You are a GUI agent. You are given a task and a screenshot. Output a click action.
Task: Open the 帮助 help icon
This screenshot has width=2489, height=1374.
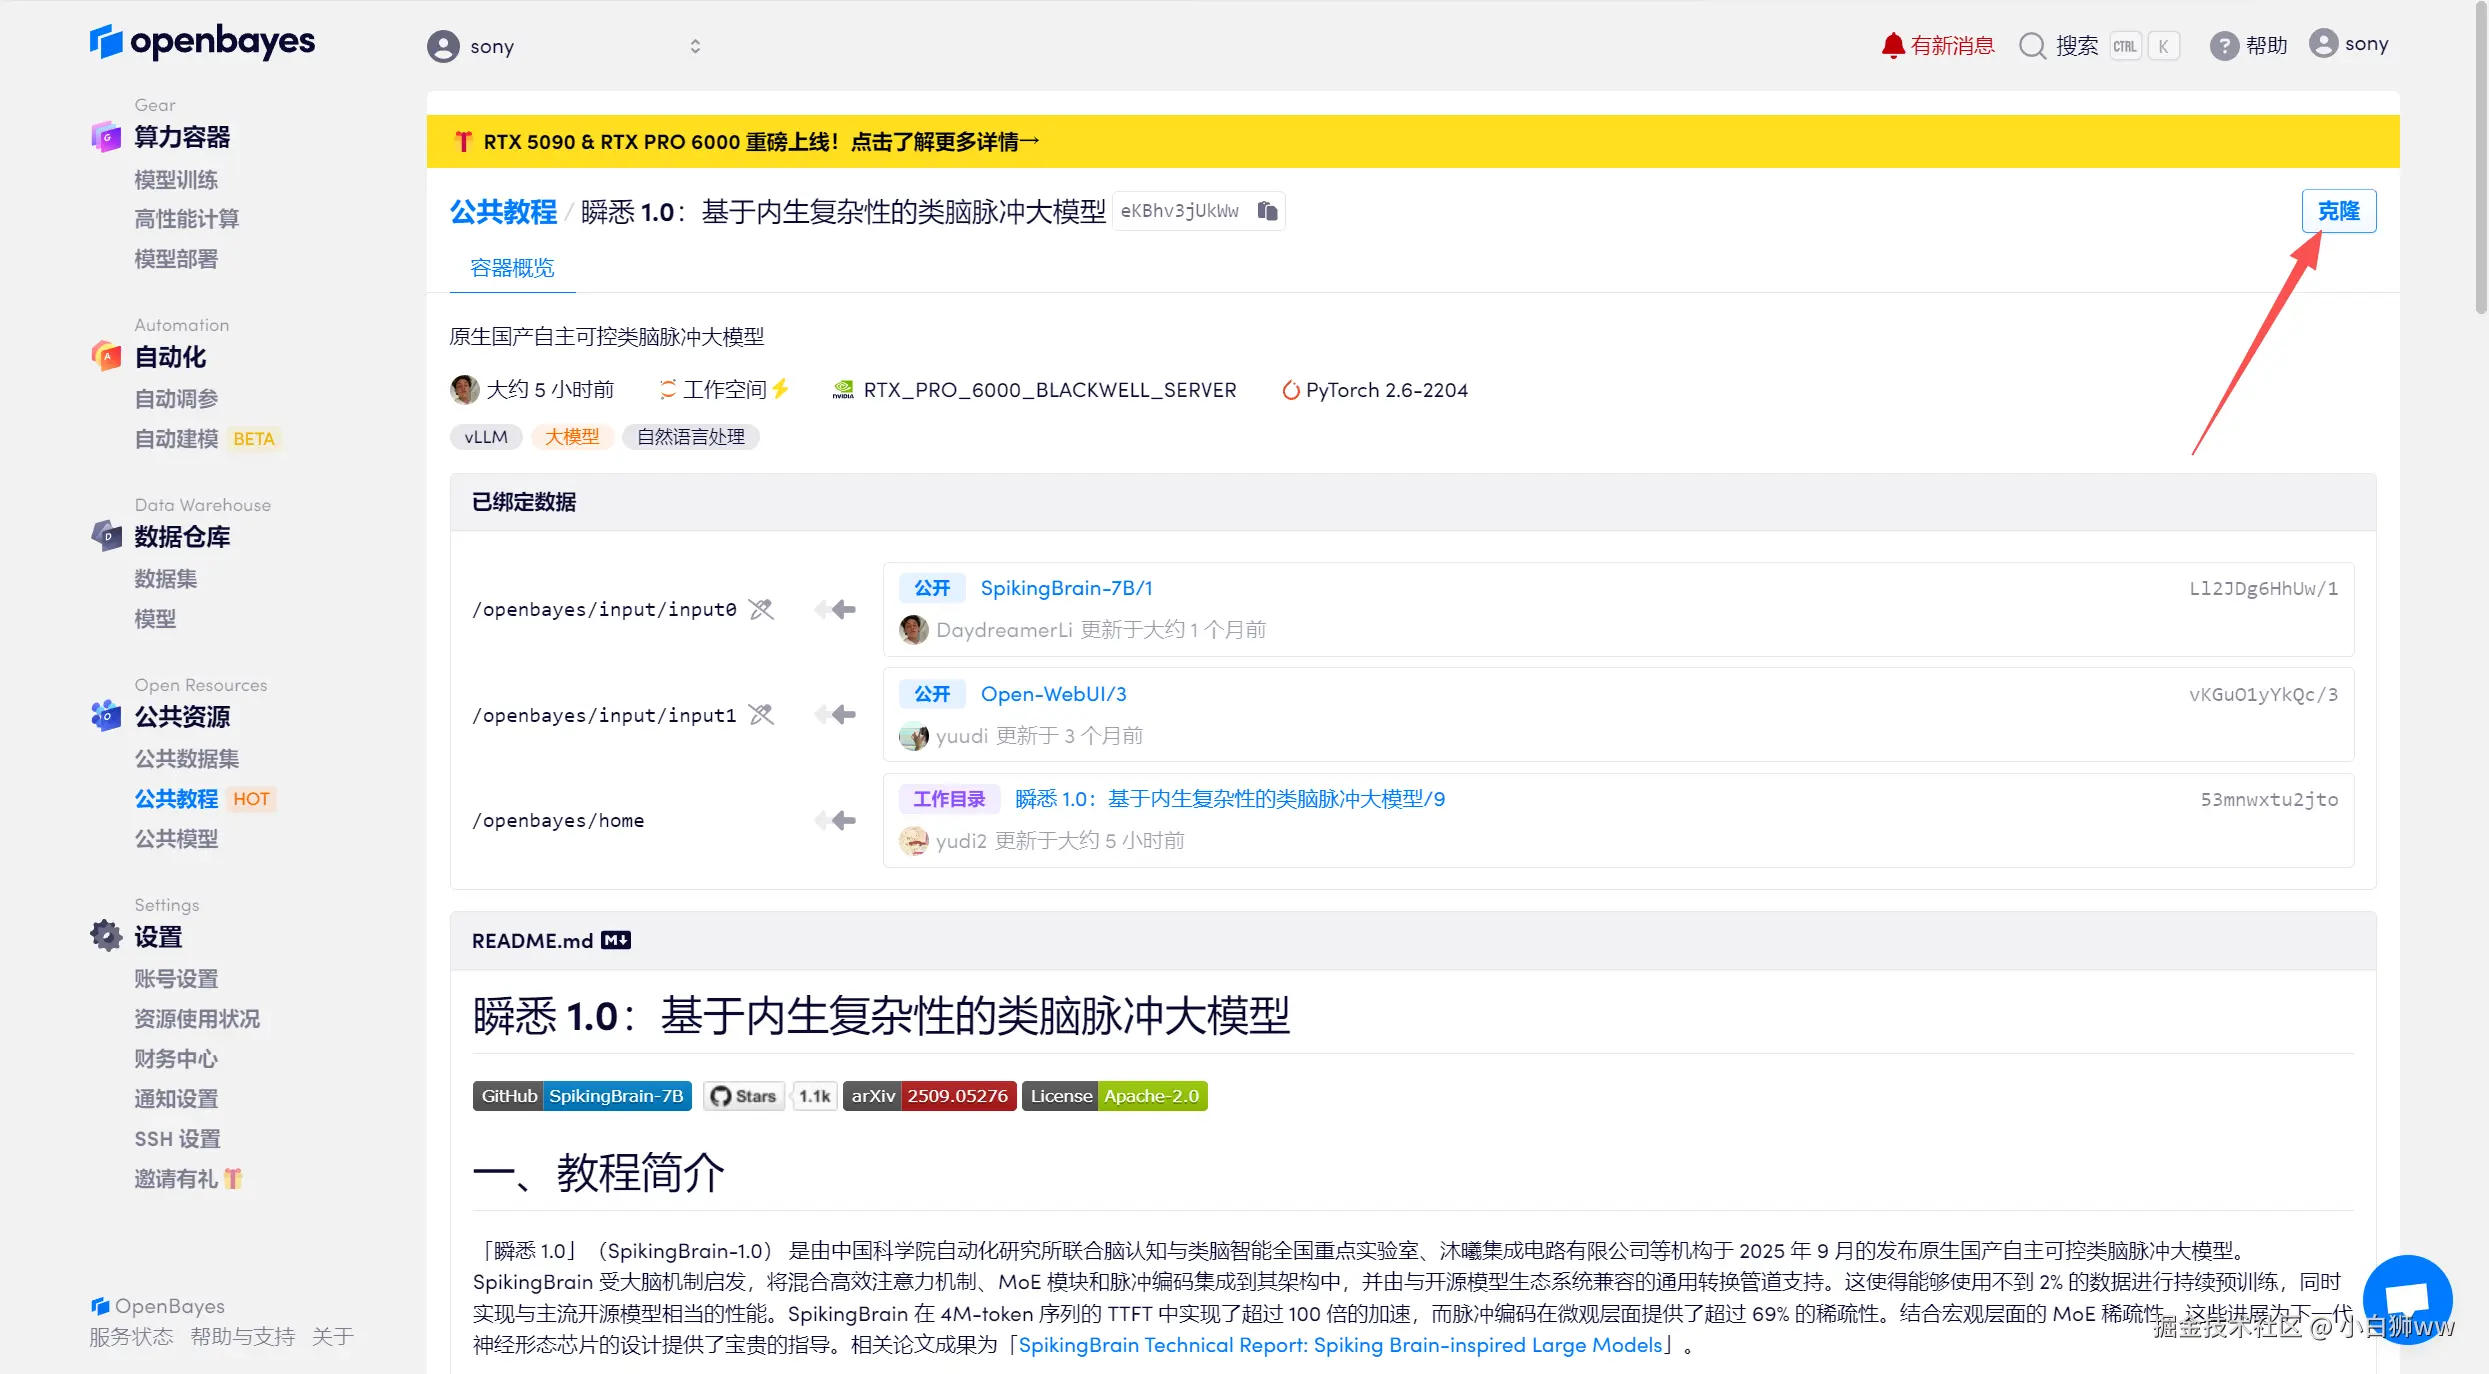click(2223, 46)
